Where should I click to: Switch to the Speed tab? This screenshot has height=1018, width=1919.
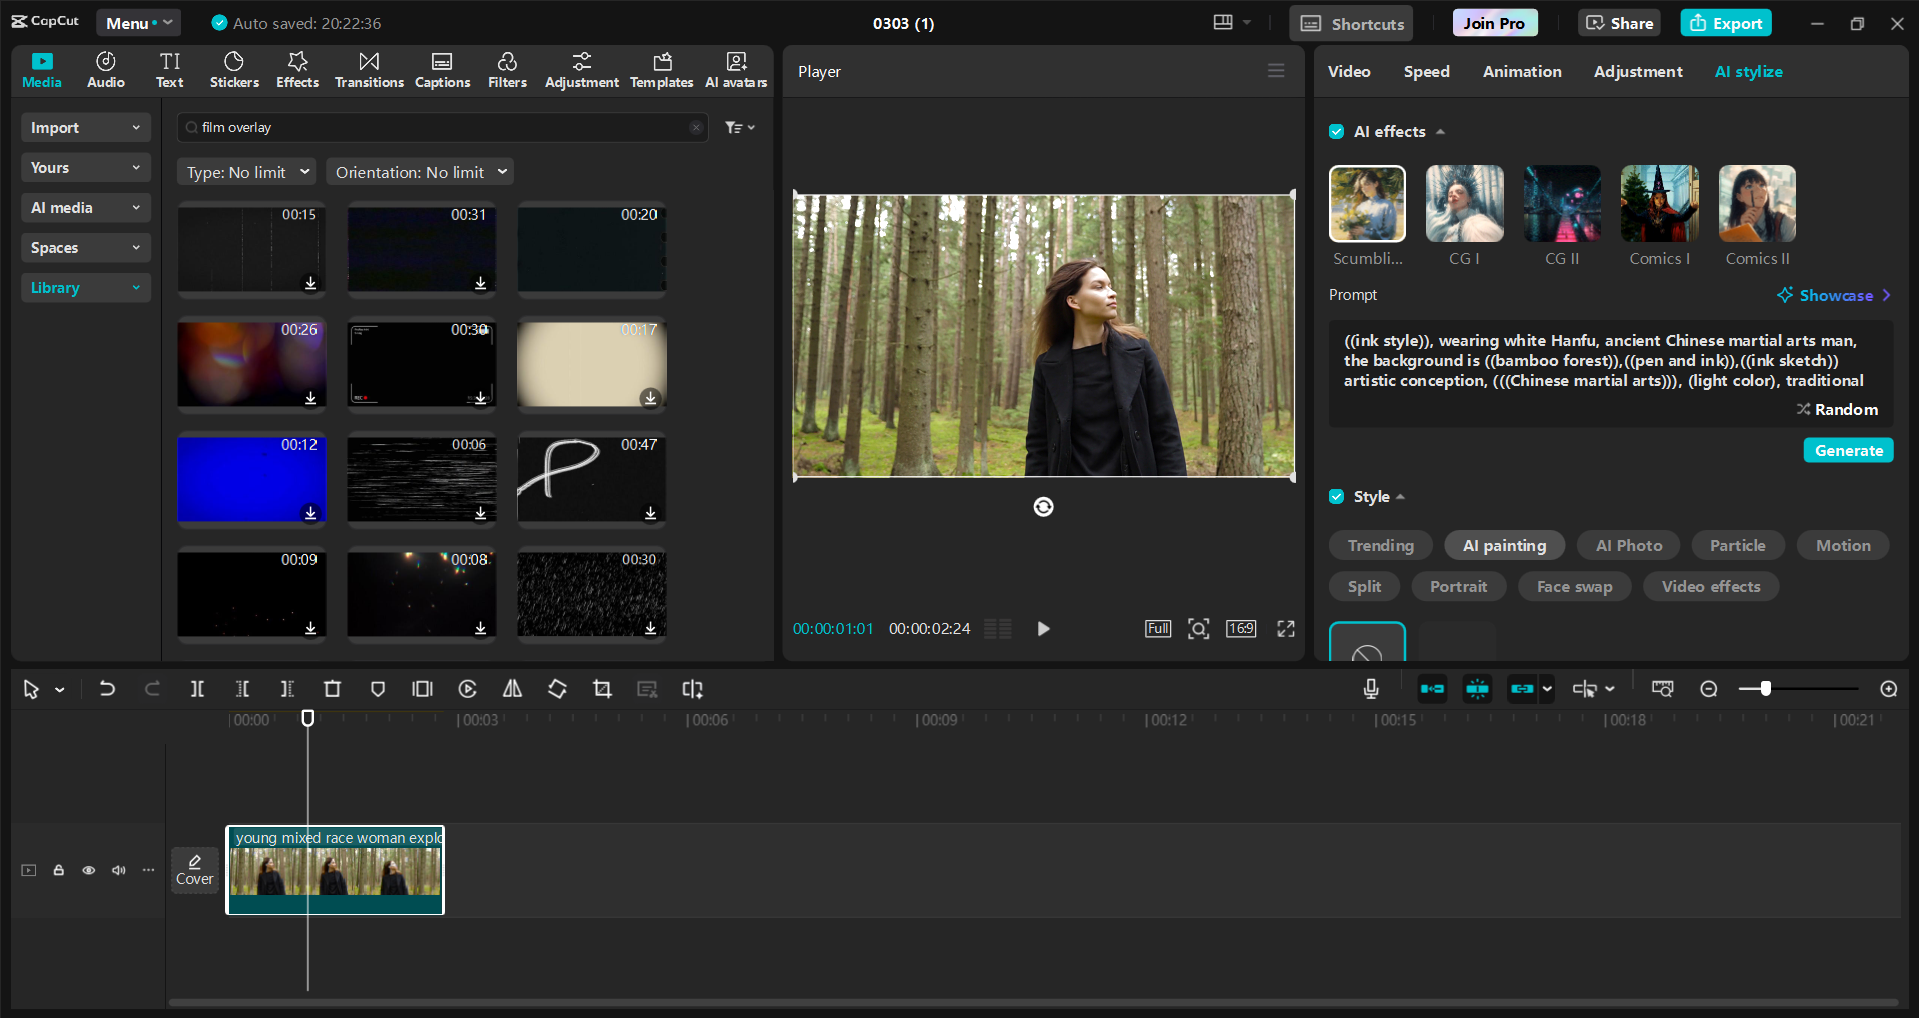(x=1426, y=72)
